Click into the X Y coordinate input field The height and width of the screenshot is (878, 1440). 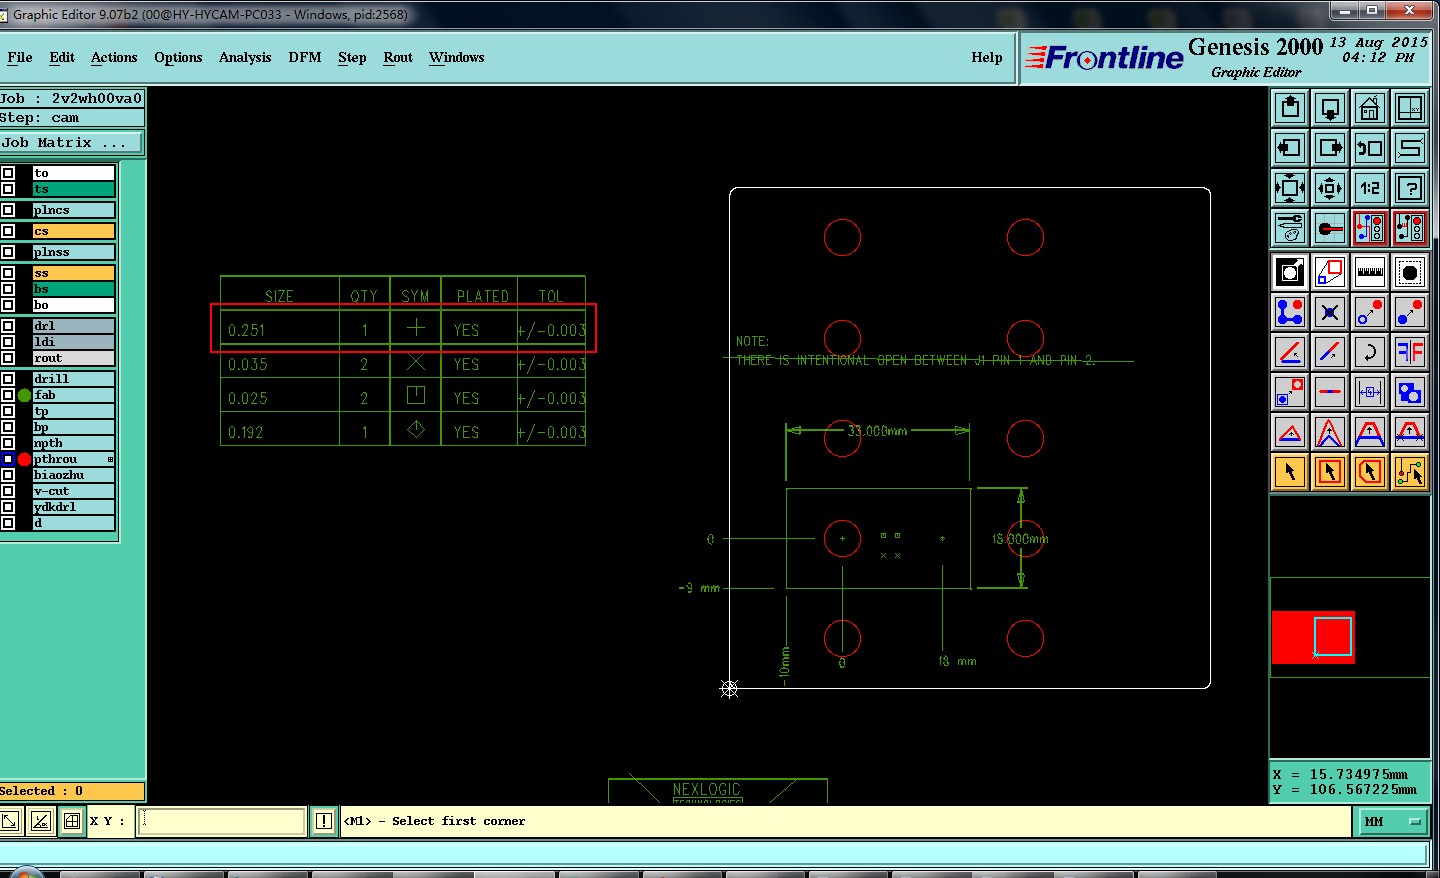(222, 821)
